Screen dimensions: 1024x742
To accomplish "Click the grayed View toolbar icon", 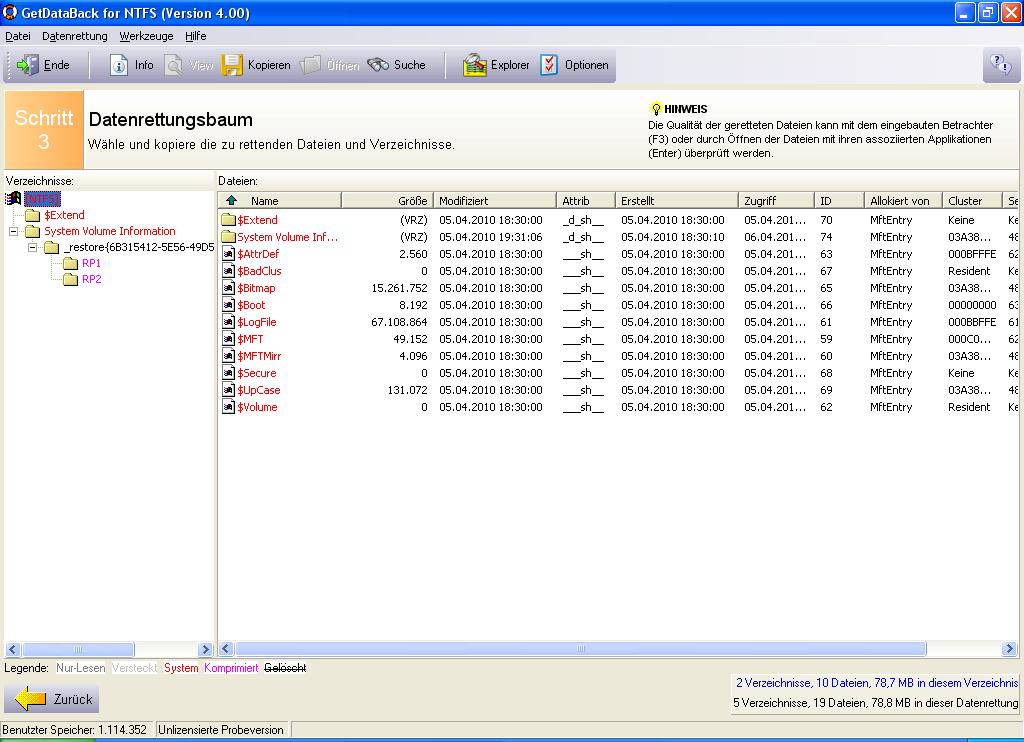I will pos(174,65).
